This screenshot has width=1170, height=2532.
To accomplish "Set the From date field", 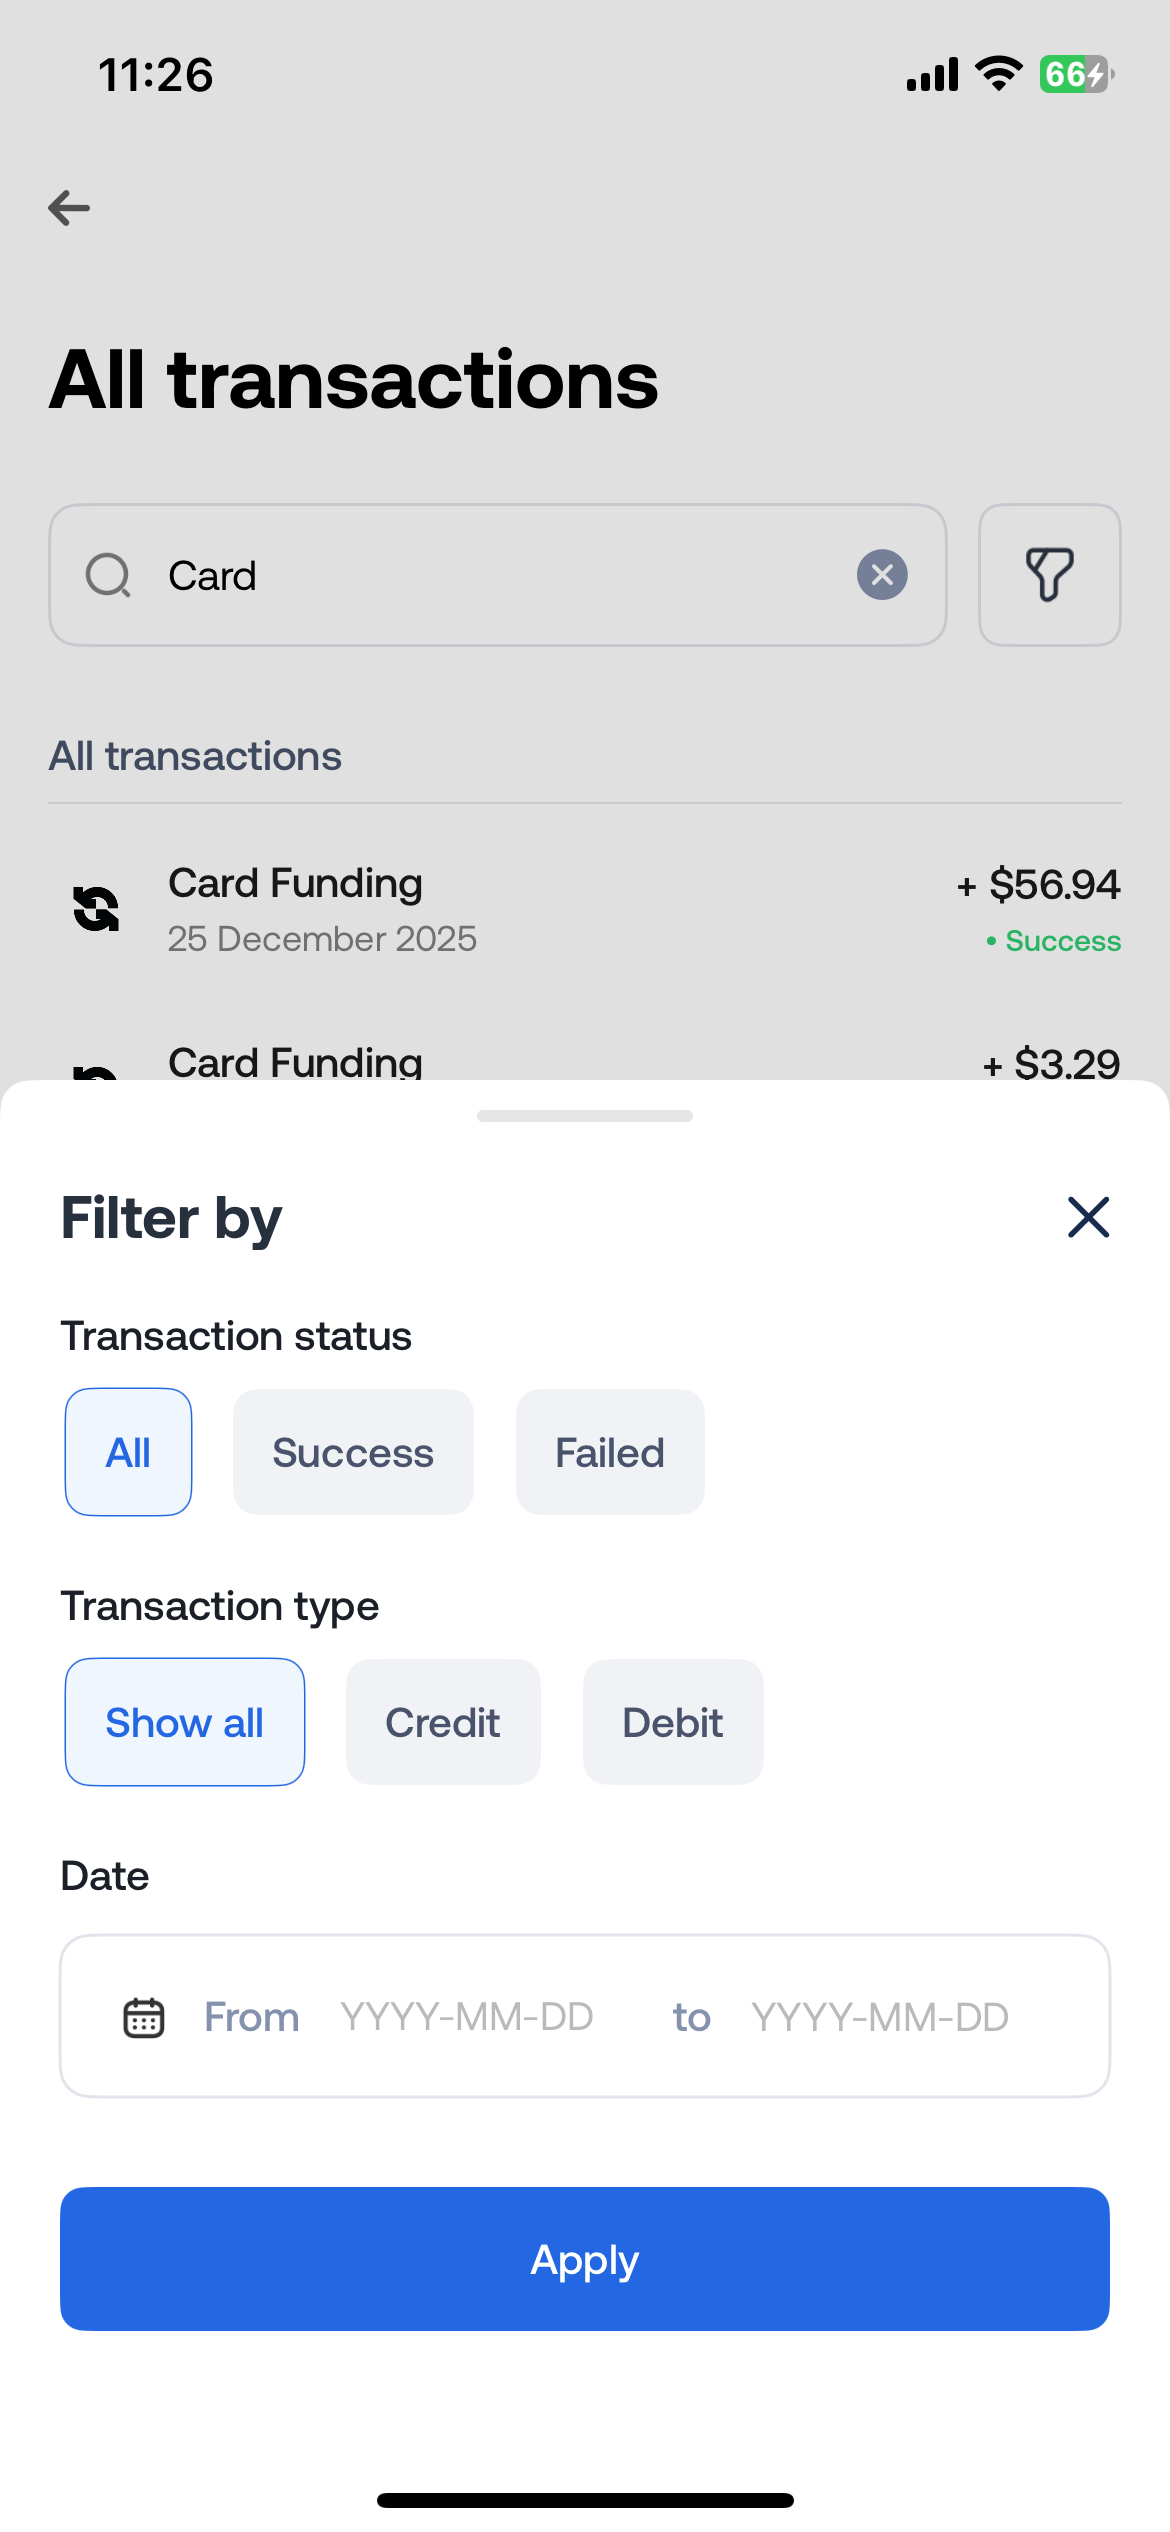I will tap(467, 2017).
